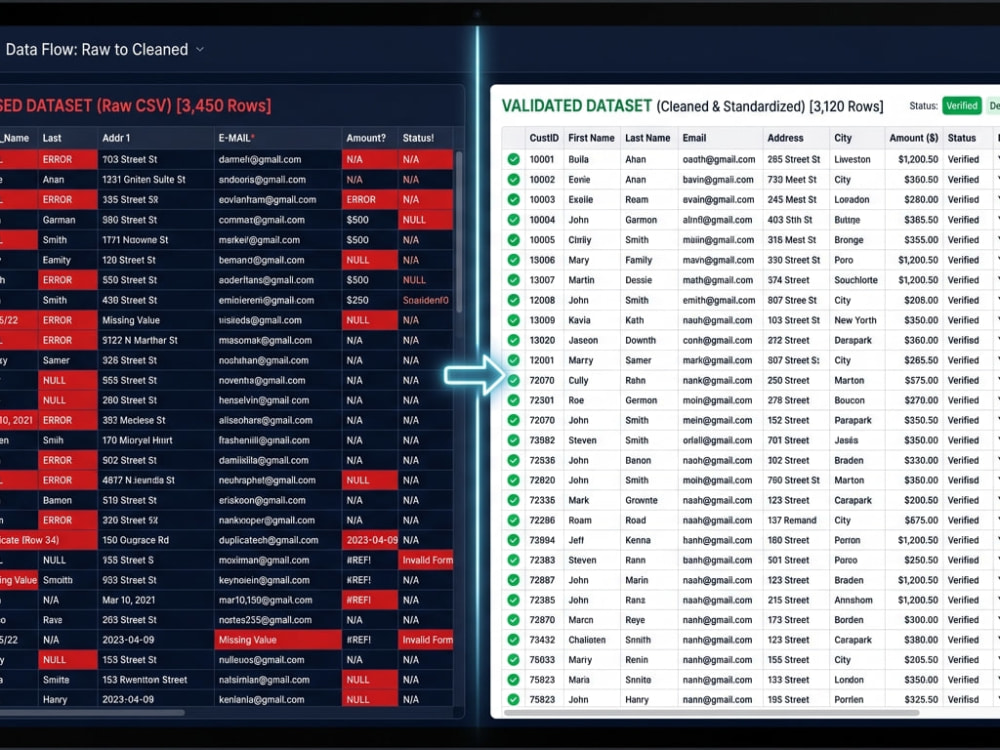Select the green check for CustID 13007
1000x750 pixels.
[x=513, y=280]
